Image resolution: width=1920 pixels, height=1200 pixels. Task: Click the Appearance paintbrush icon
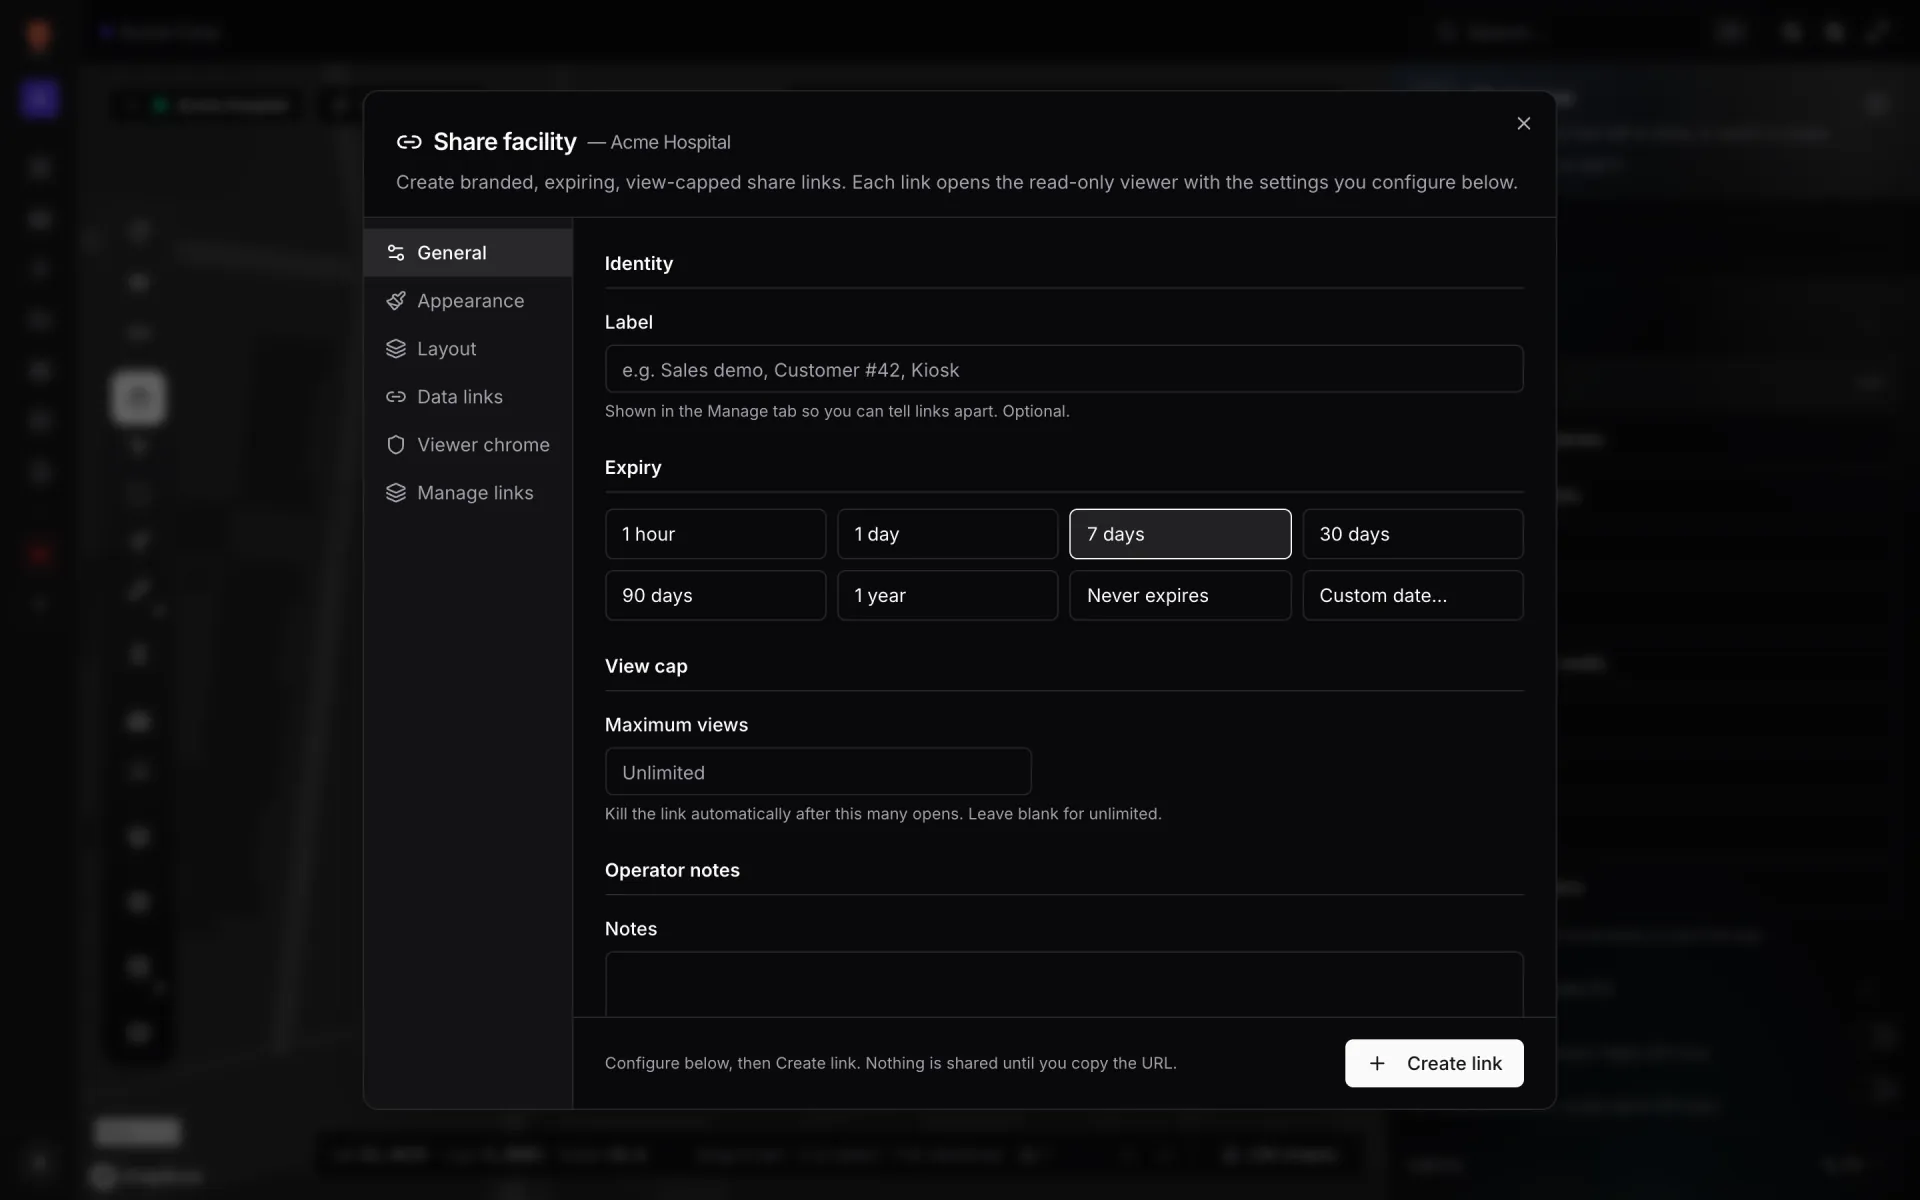[x=396, y=301]
